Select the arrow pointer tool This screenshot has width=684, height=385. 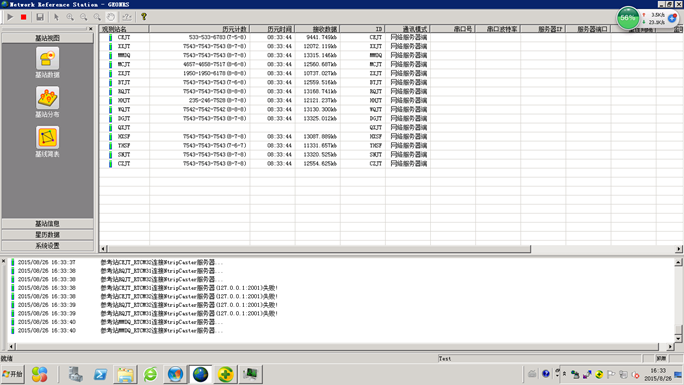56,17
